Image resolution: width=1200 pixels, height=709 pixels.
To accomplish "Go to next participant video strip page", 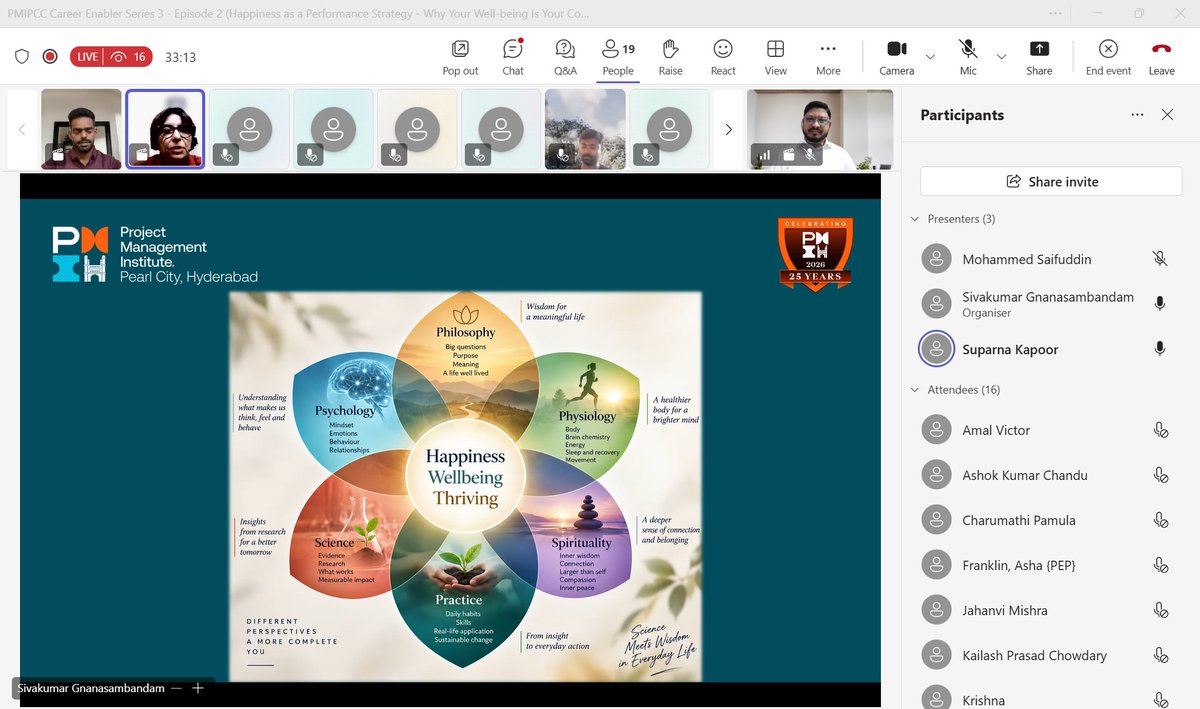I will [x=728, y=129].
